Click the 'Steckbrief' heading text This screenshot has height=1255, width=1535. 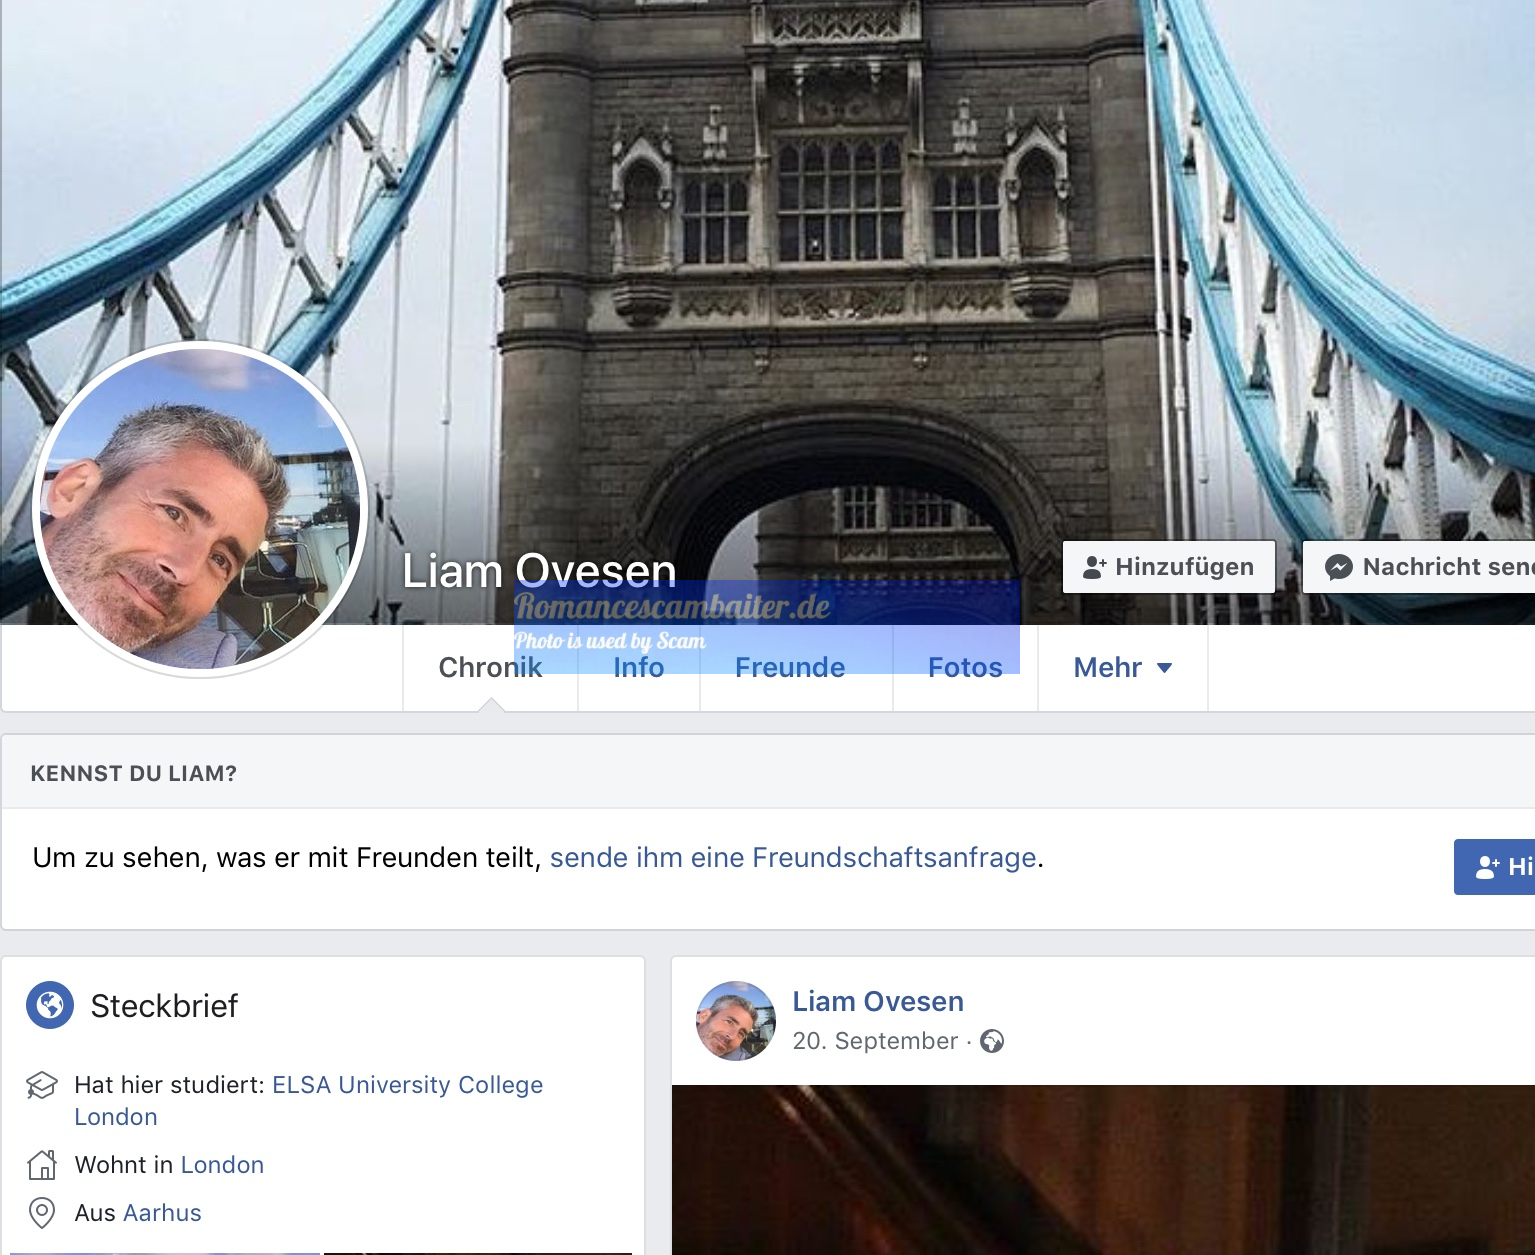pos(164,1005)
